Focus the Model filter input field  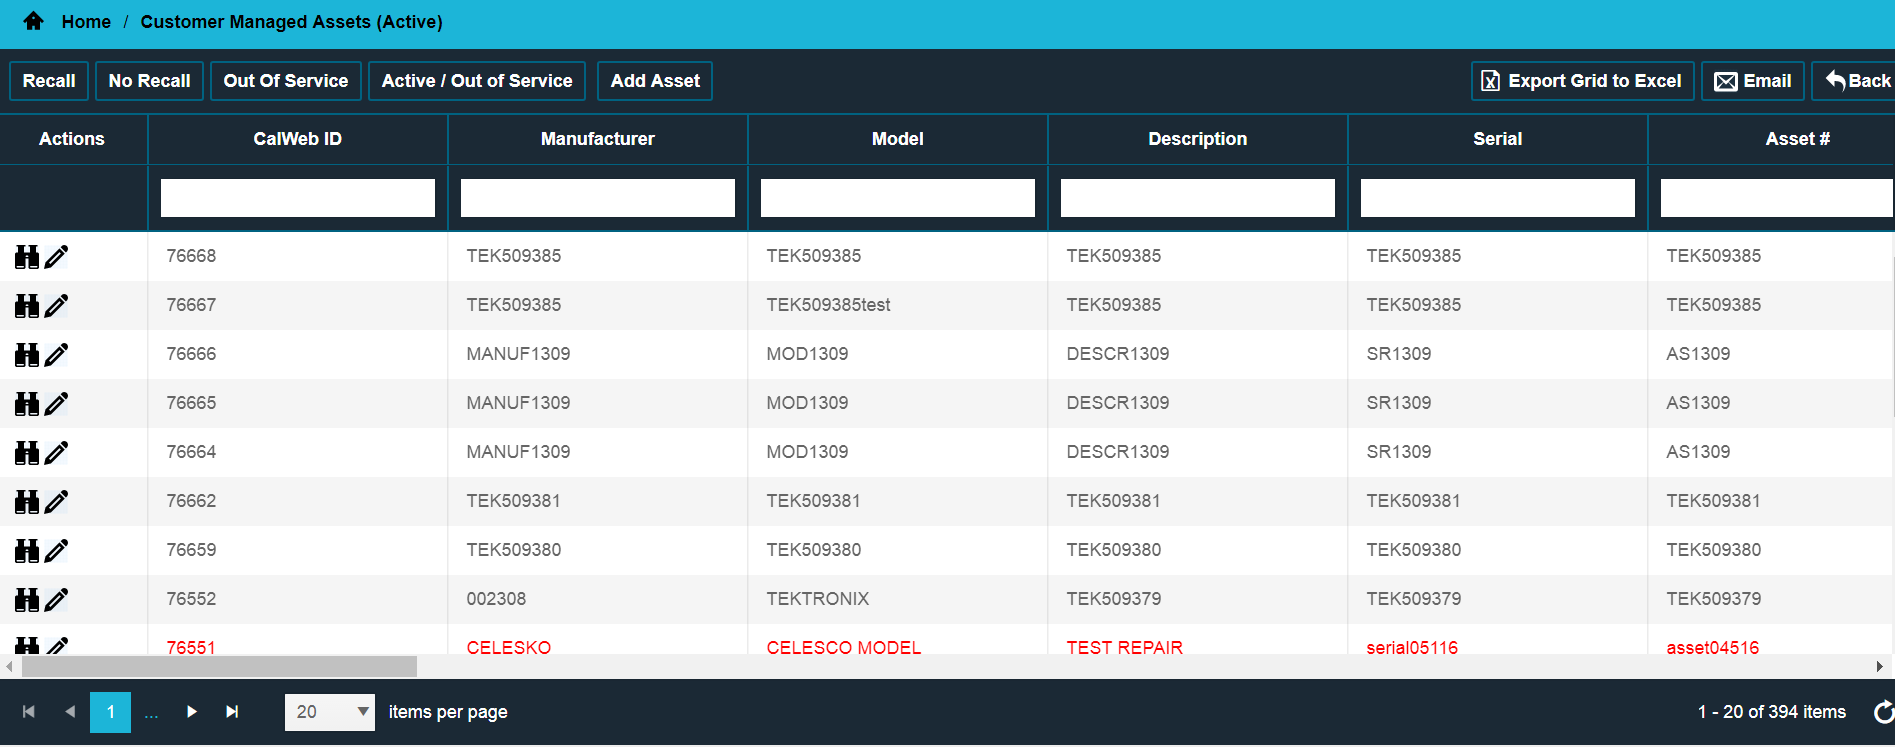pos(897,198)
